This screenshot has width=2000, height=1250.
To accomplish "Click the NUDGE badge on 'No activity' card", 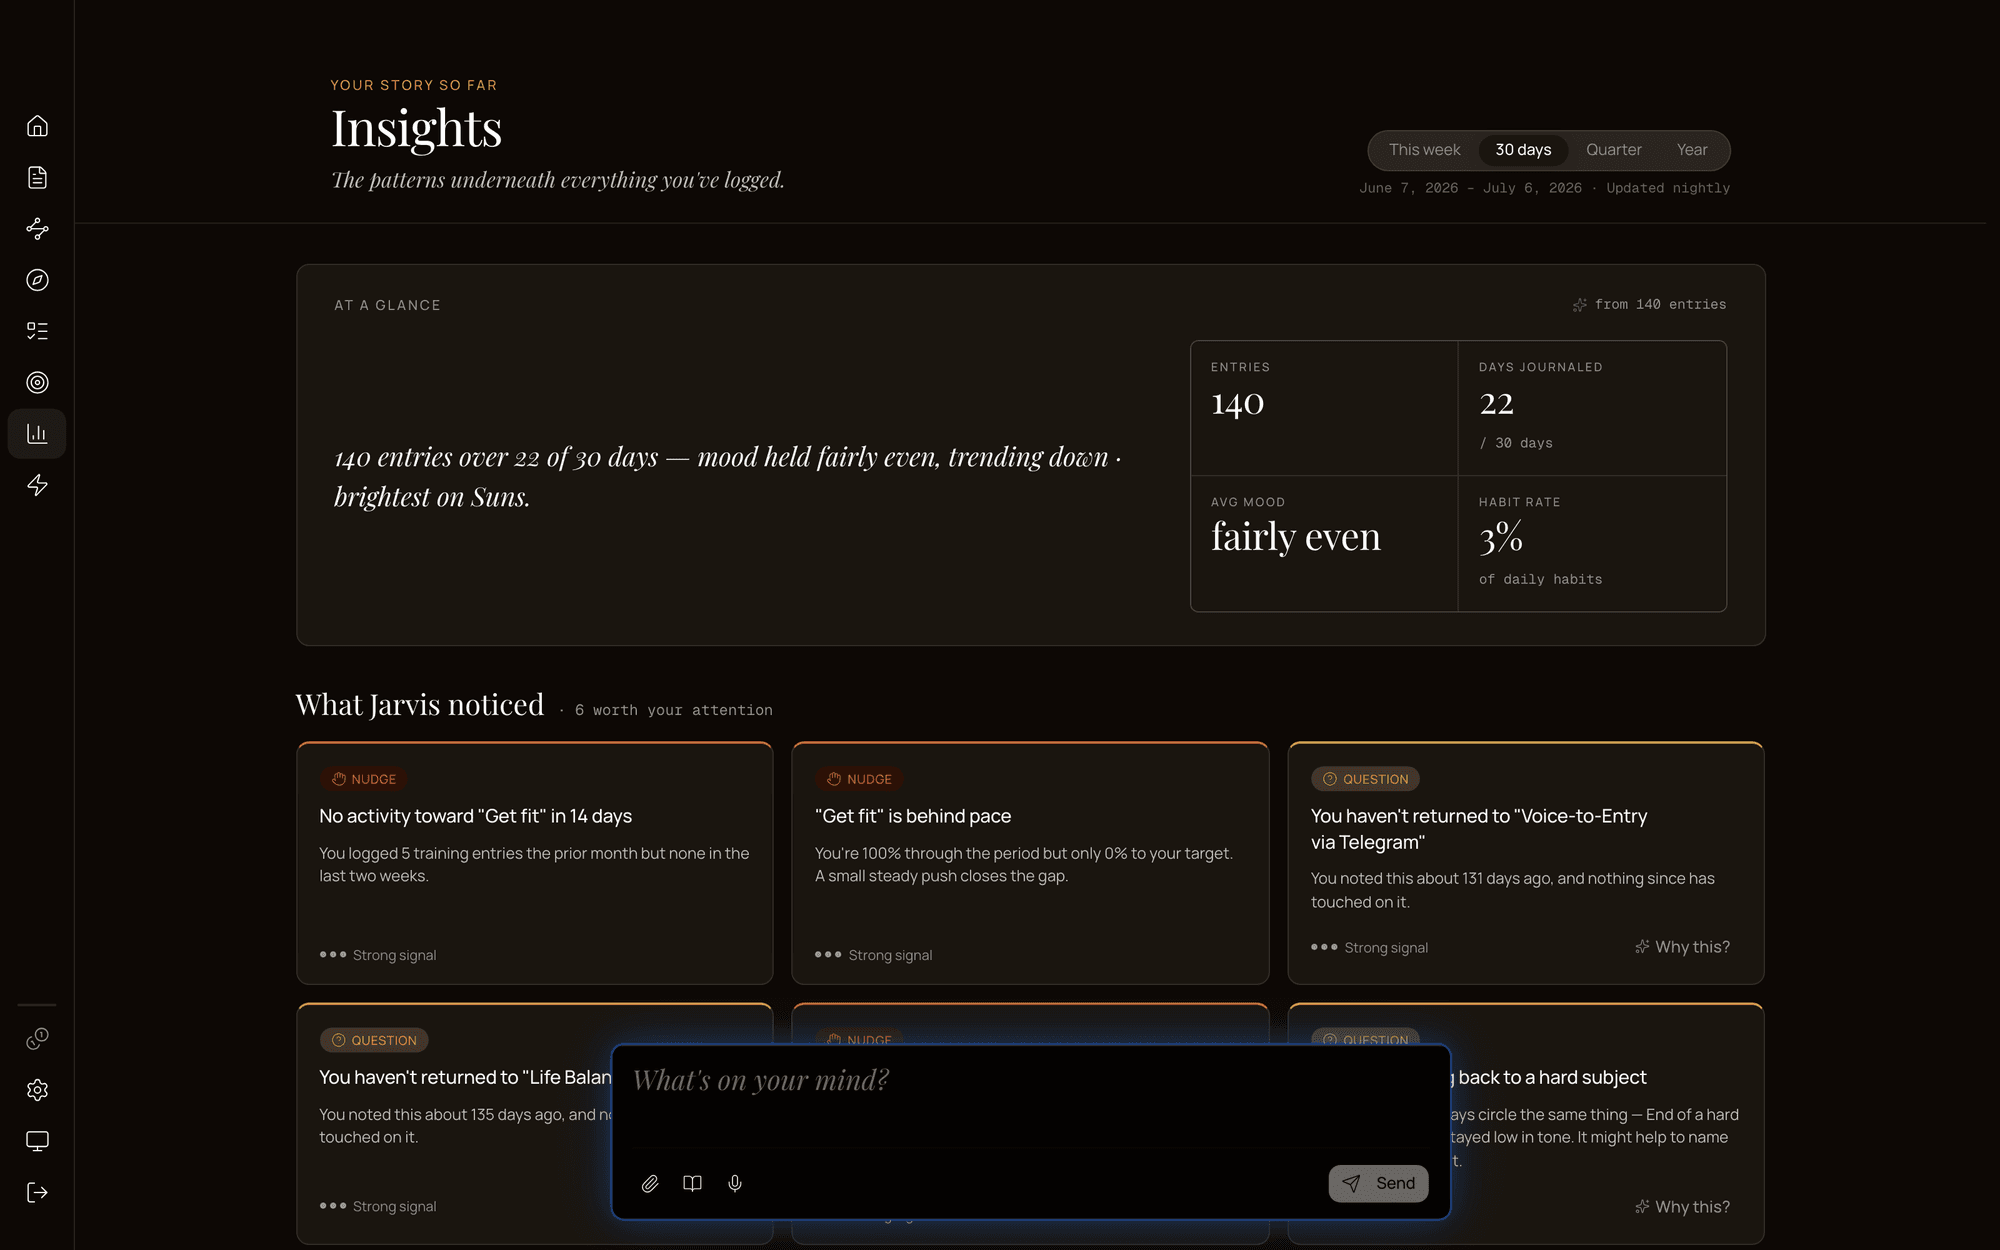I will pos(364,779).
